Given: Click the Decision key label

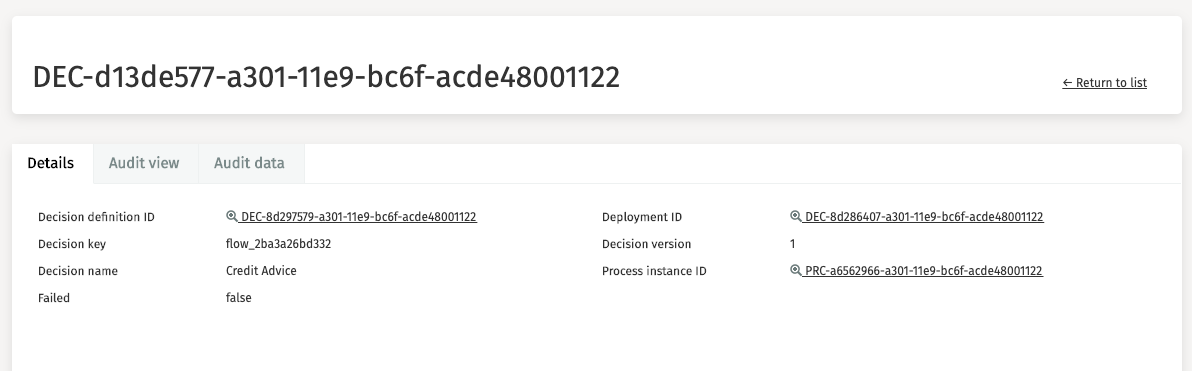Looking at the screenshot, I should click(x=72, y=244).
